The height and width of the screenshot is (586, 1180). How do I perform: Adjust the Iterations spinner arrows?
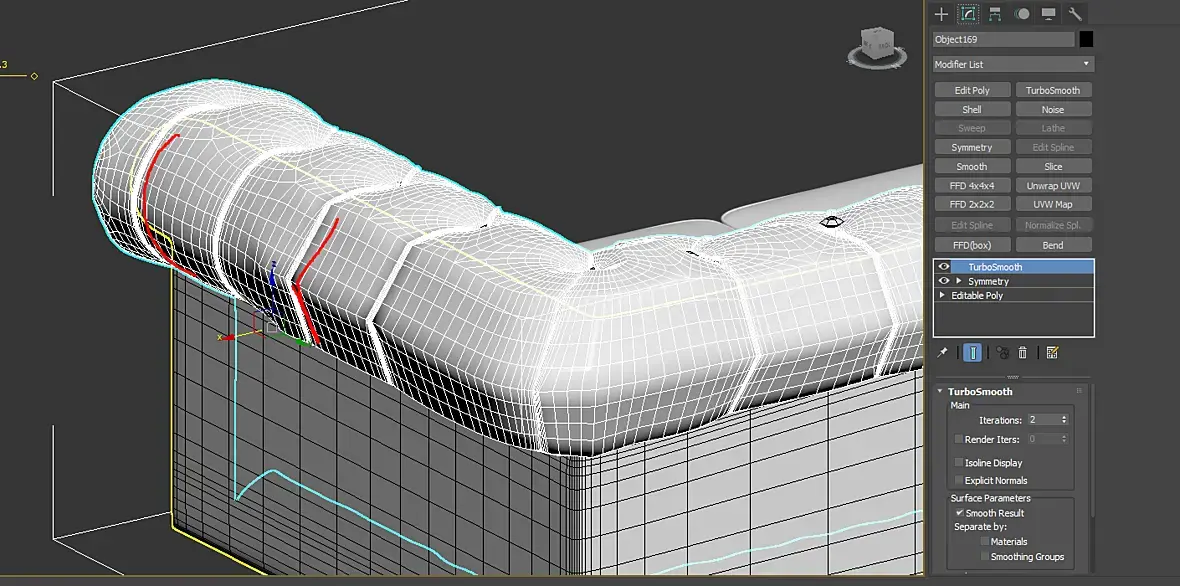click(x=1064, y=420)
